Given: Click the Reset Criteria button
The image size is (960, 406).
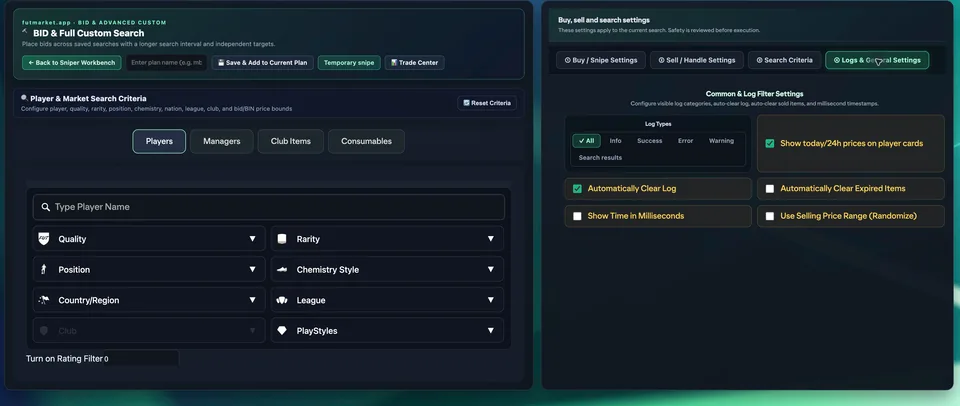Looking at the screenshot, I should [487, 103].
